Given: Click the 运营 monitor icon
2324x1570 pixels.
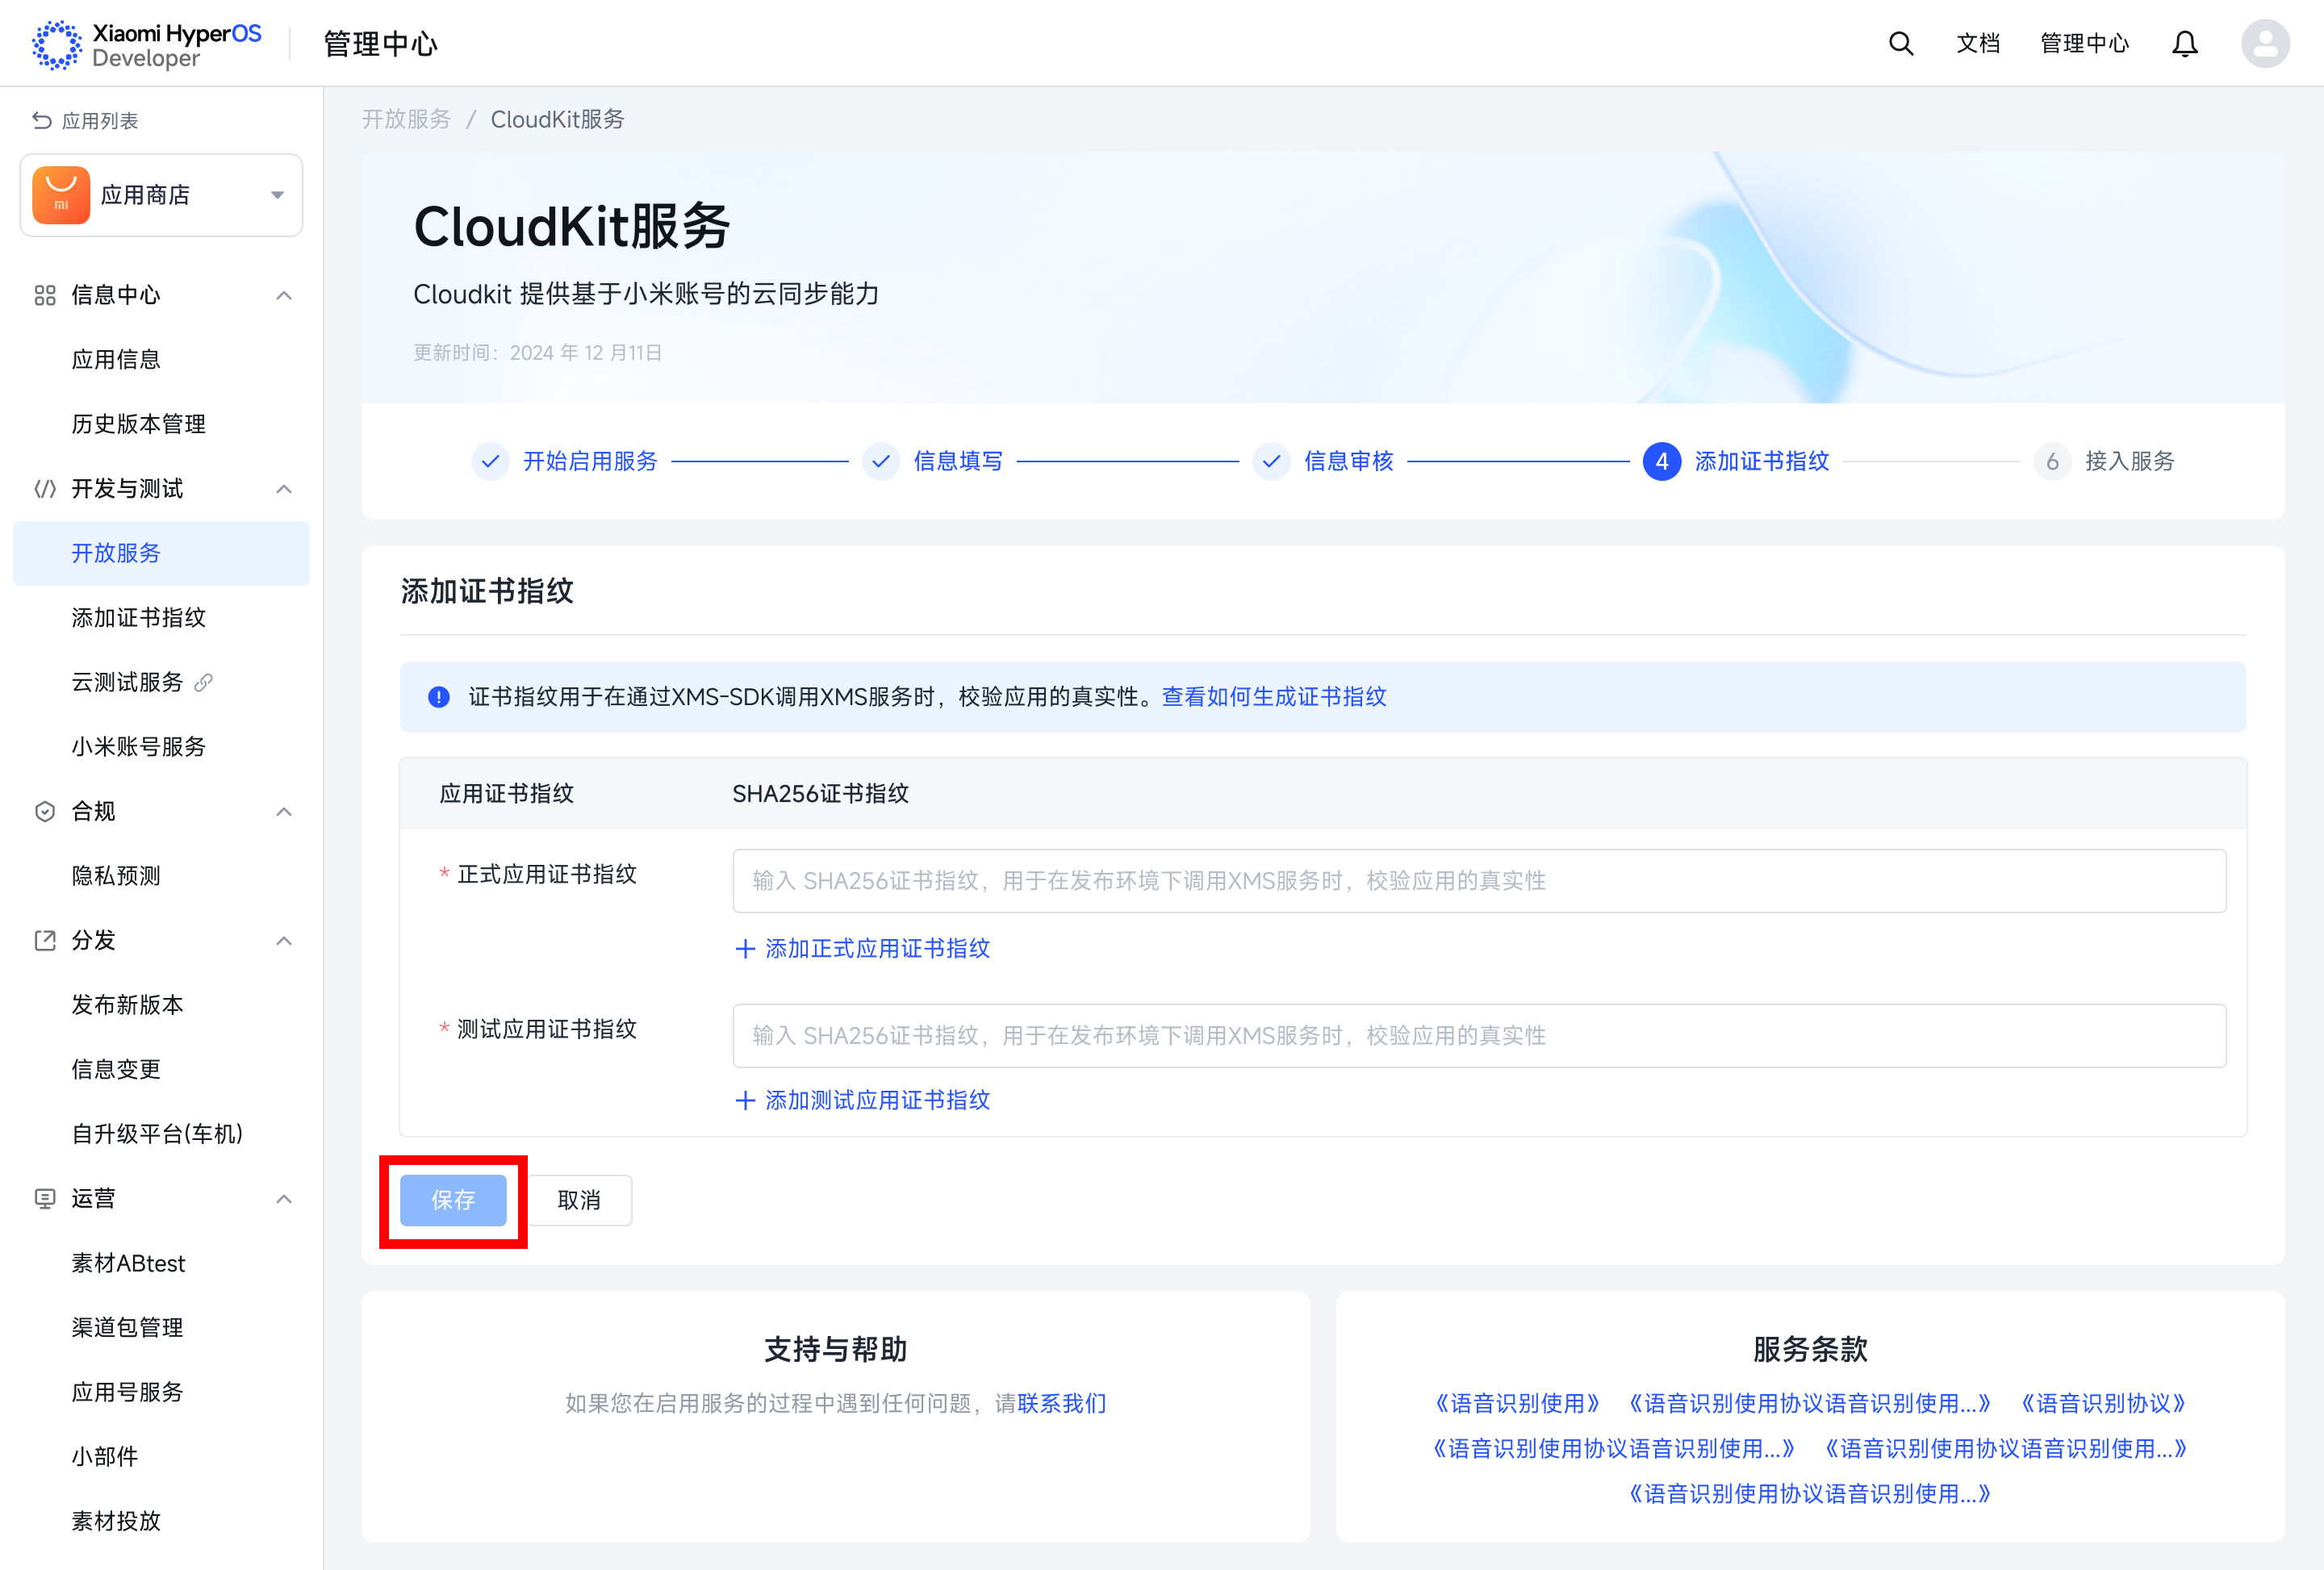Looking at the screenshot, I should [x=45, y=1198].
